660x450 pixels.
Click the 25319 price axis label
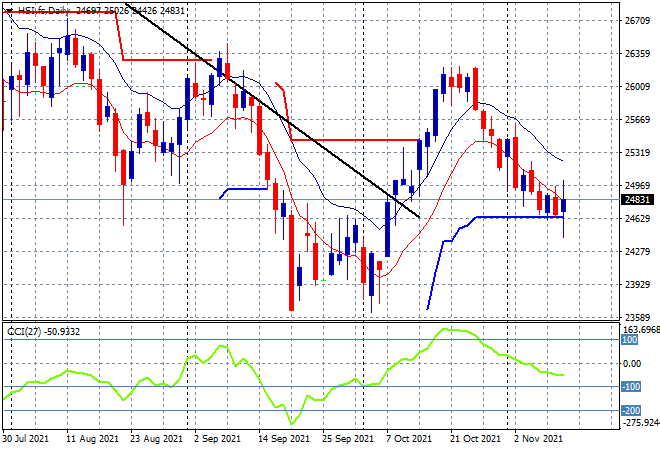click(637, 152)
